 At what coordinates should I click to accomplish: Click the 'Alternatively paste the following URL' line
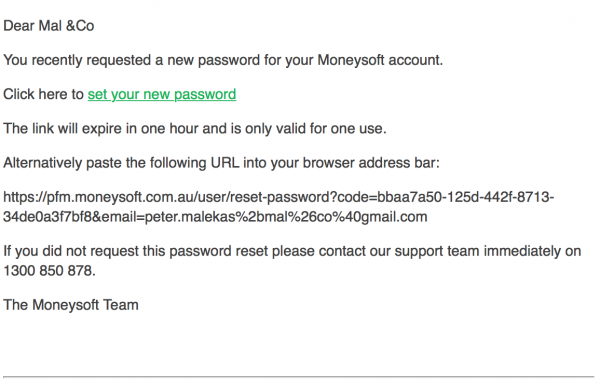click(x=222, y=163)
